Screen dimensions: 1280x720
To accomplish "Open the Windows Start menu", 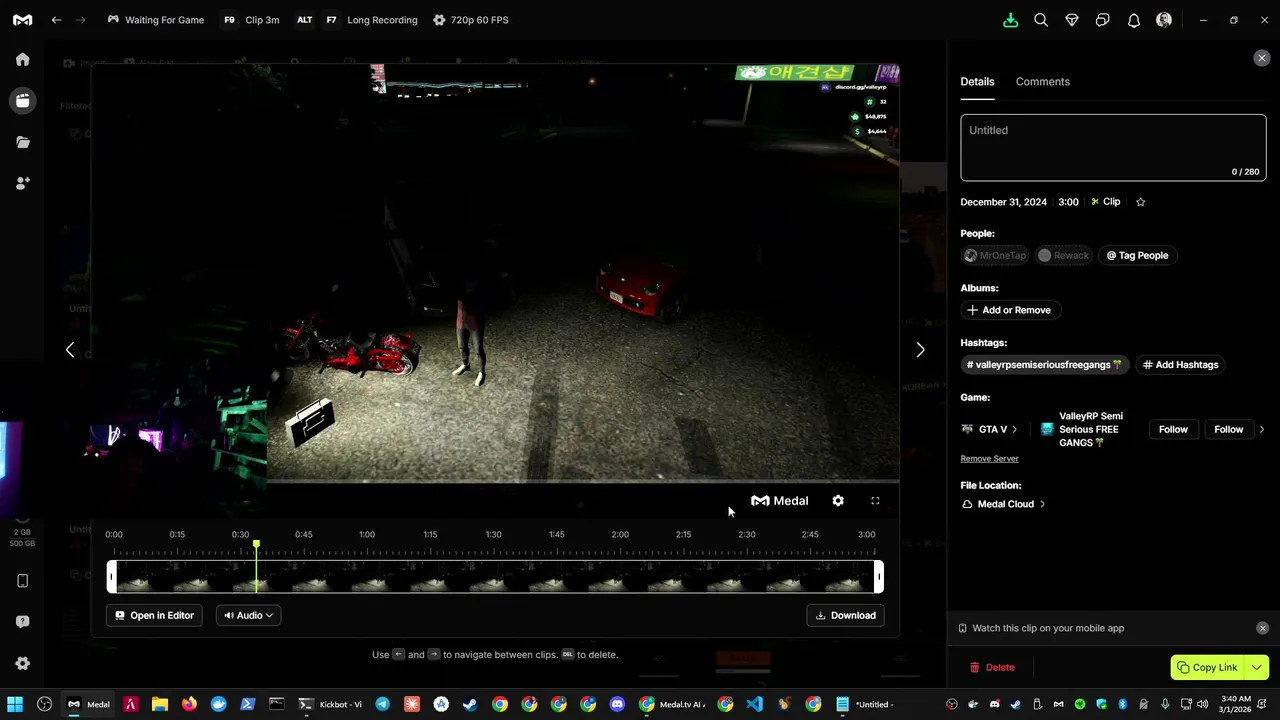I will click(x=15, y=704).
